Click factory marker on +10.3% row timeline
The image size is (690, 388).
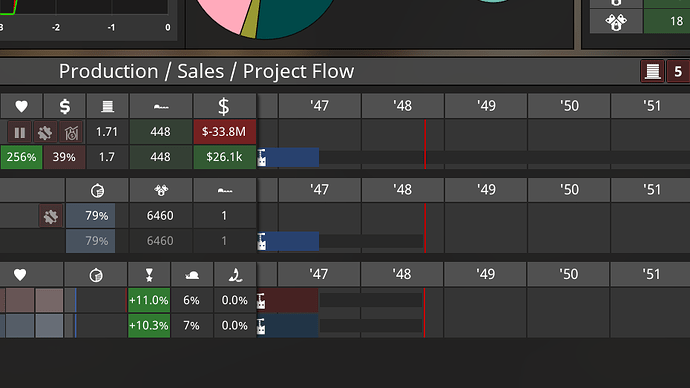261,326
